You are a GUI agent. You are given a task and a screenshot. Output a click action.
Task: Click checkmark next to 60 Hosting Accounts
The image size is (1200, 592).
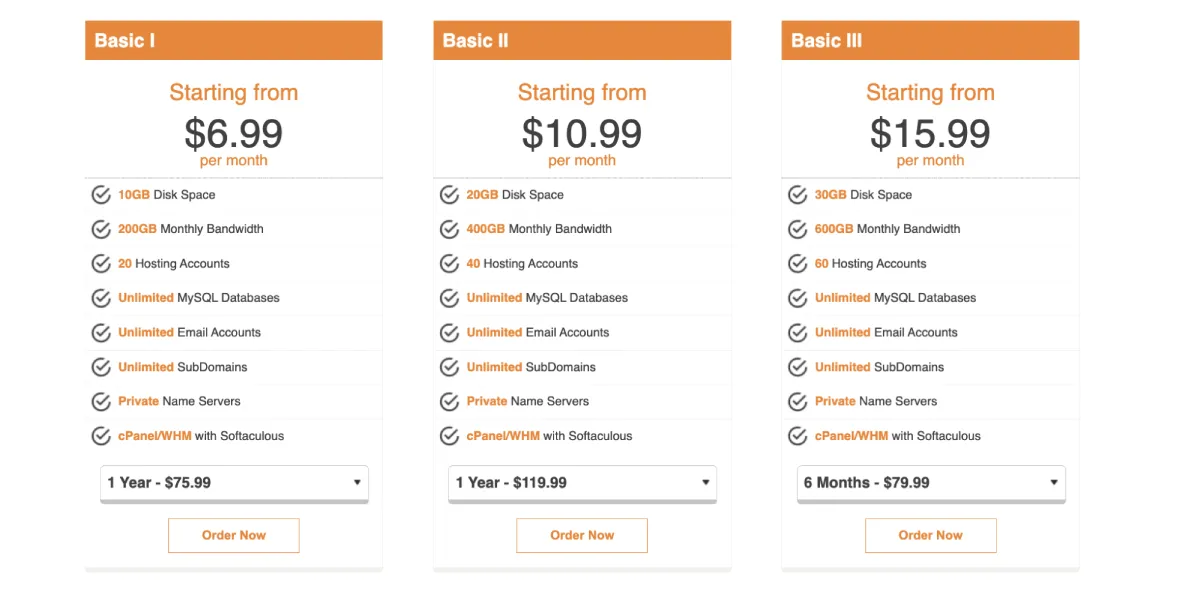click(797, 264)
